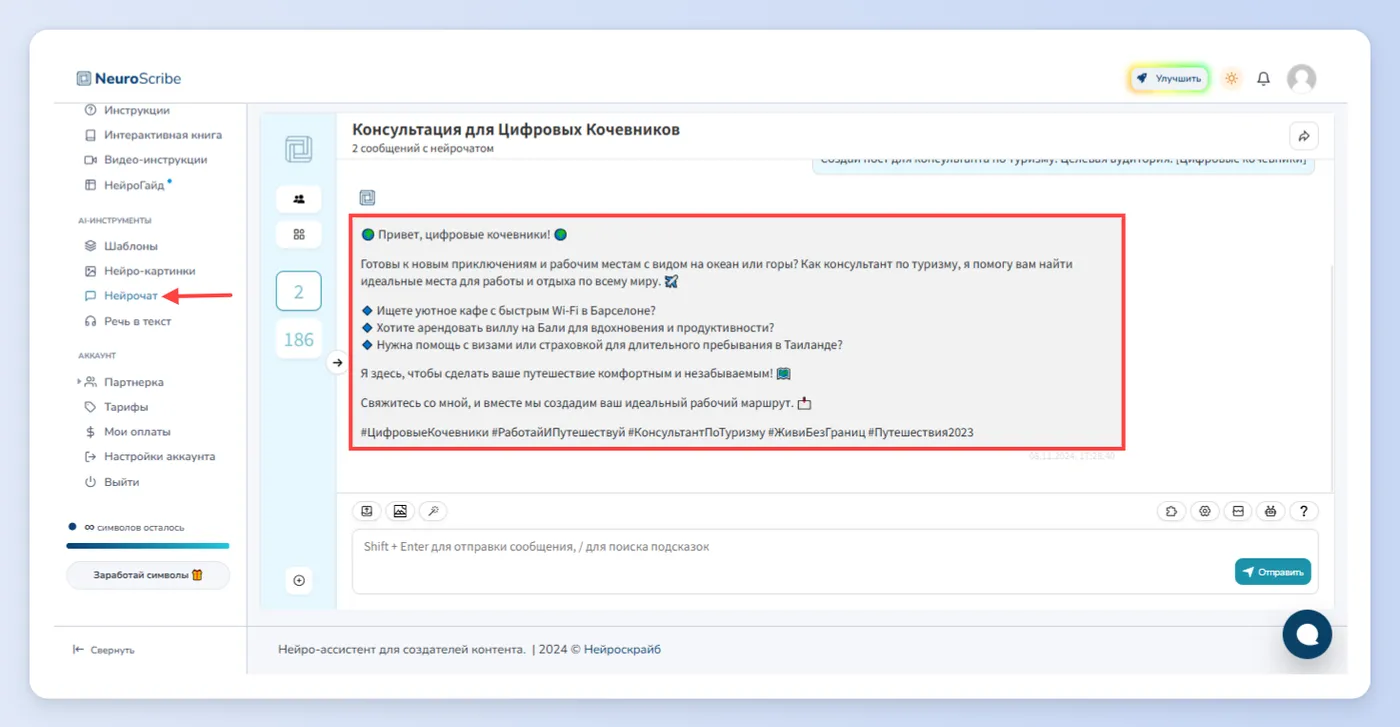Open Настройки аккаунта
This screenshot has height=727, width=1400.
(150, 457)
